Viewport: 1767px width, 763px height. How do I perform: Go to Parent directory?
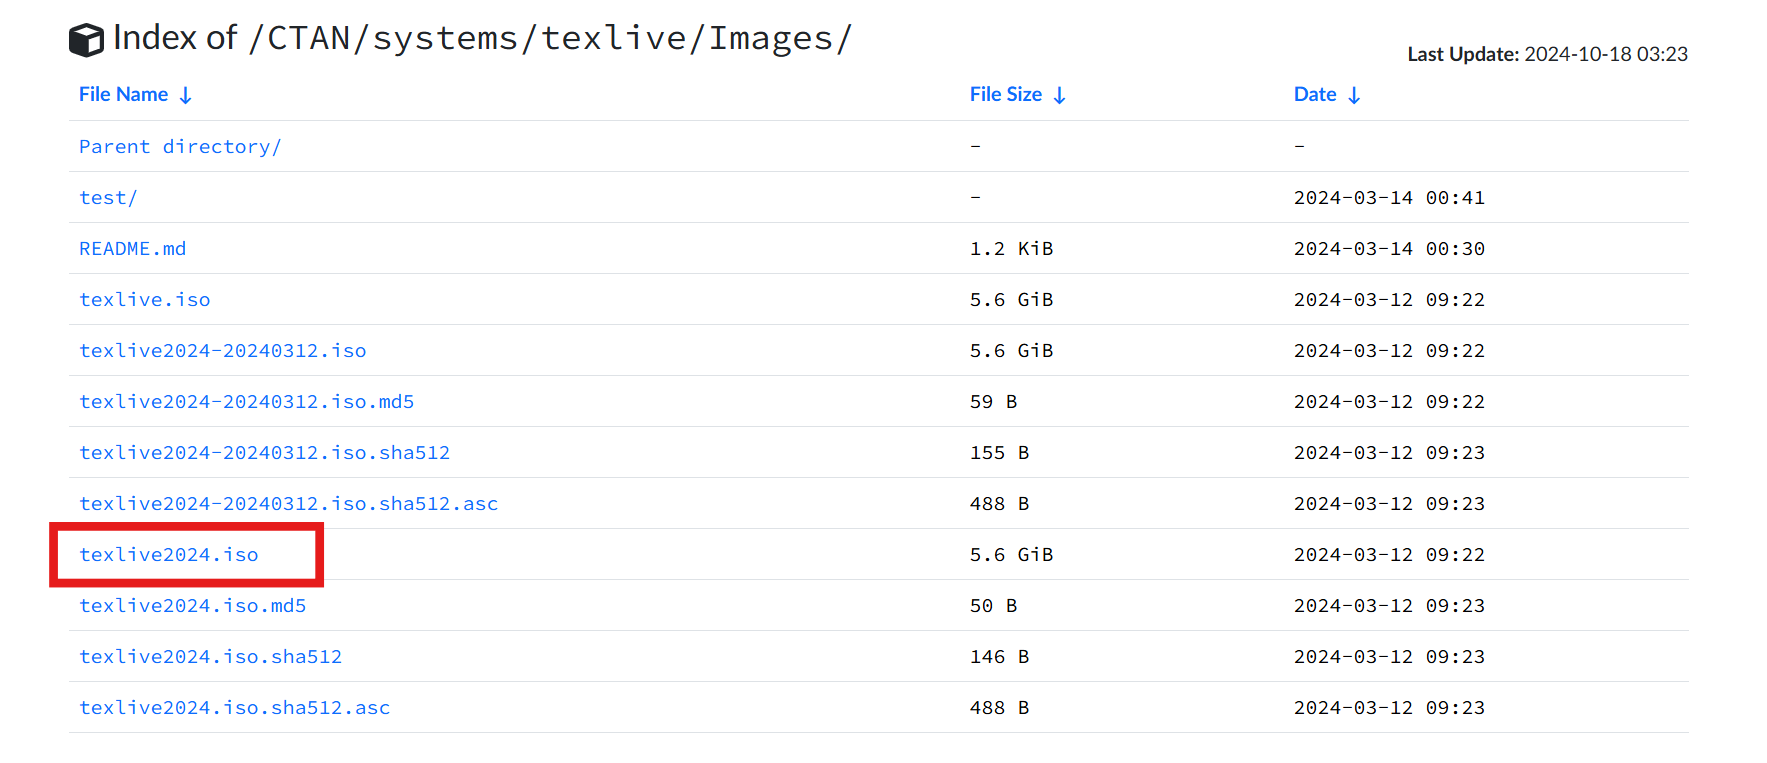pos(180,146)
